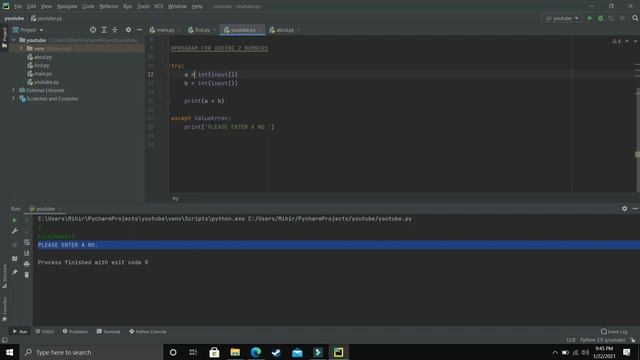Collapse all items in Project panel
Image resolution: width=640 pixels, height=360 pixels.
[x=115, y=30]
